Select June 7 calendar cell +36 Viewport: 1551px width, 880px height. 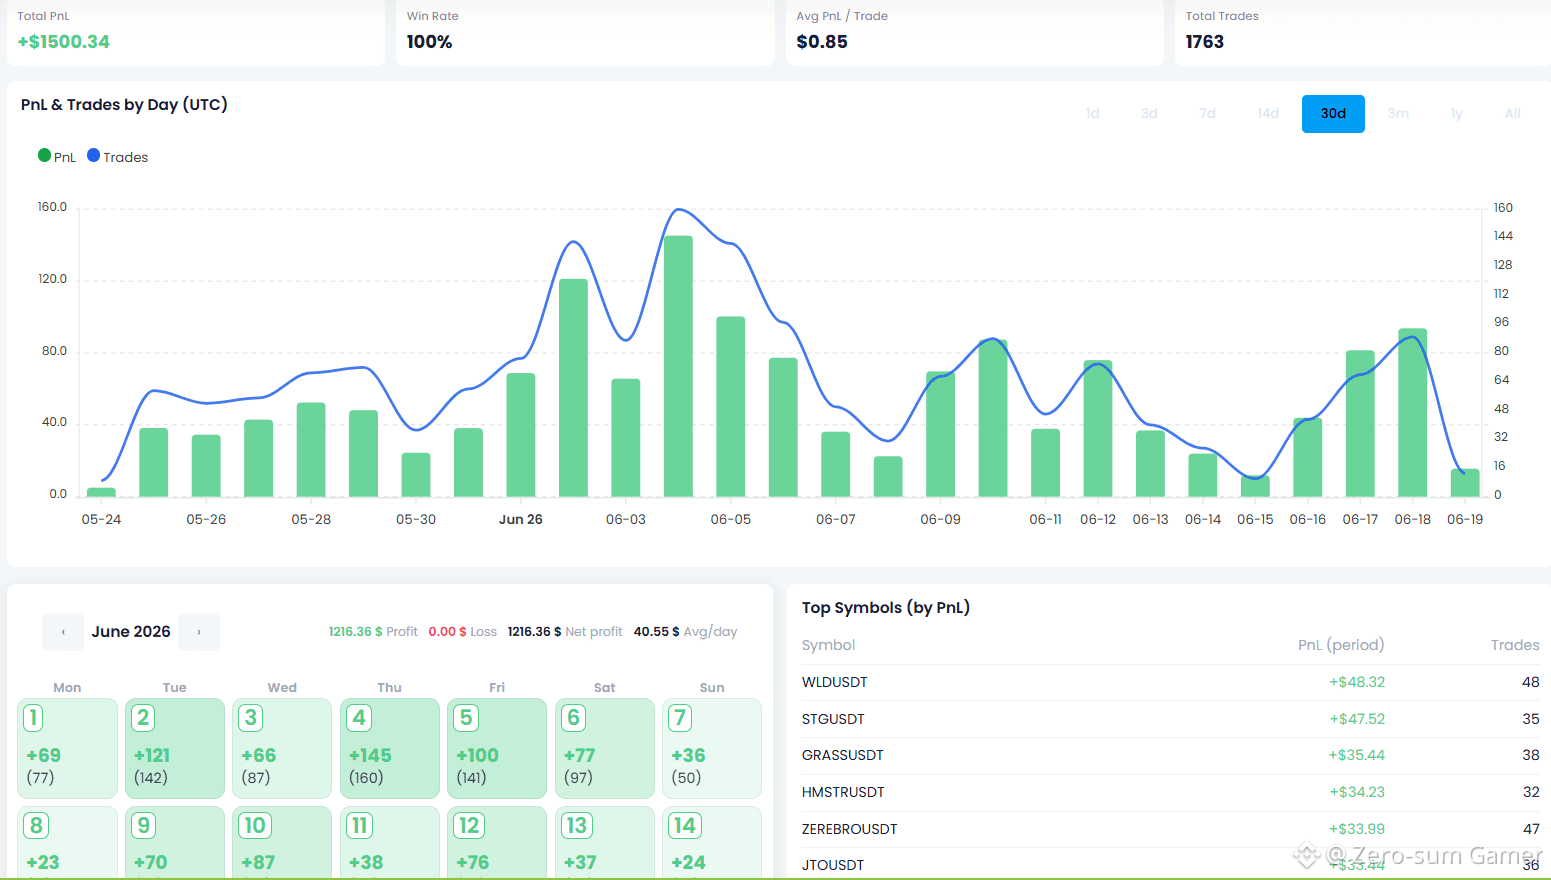pos(711,748)
